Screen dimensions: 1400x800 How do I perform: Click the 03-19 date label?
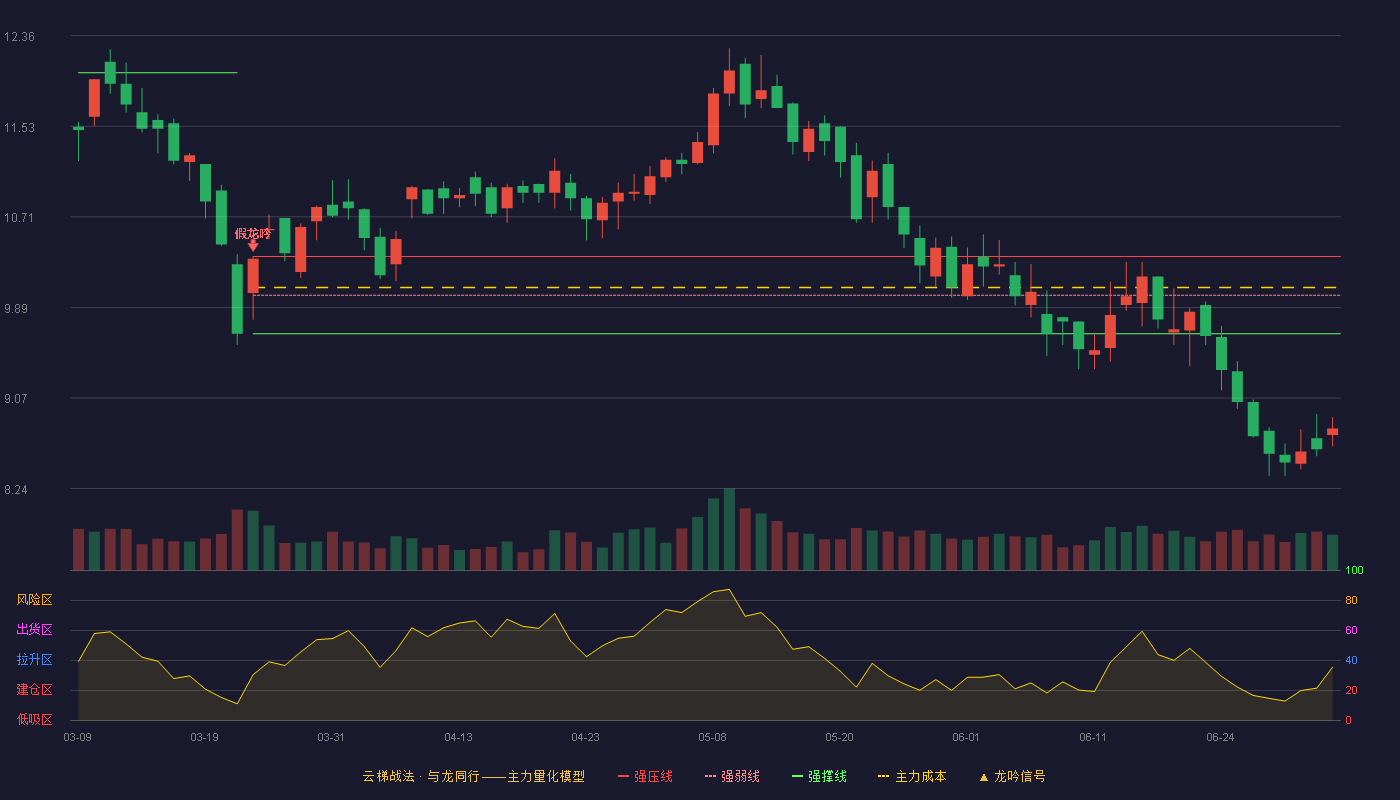click(x=204, y=737)
